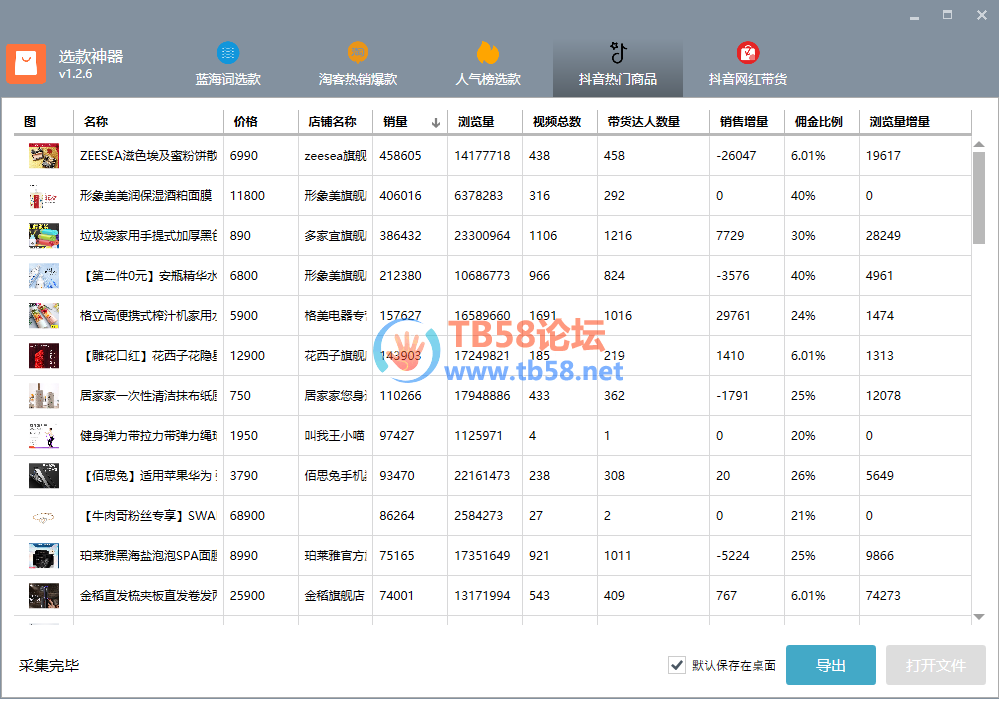Open the 格立高便携式榨汁机 thumbnail
This screenshot has width=999, height=701.
coord(44,315)
